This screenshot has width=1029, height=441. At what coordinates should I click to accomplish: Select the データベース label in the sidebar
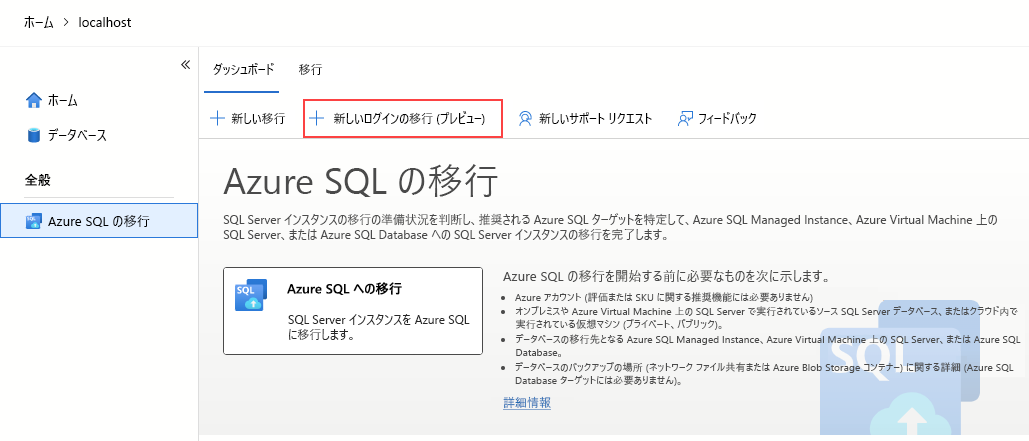[77, 136]
